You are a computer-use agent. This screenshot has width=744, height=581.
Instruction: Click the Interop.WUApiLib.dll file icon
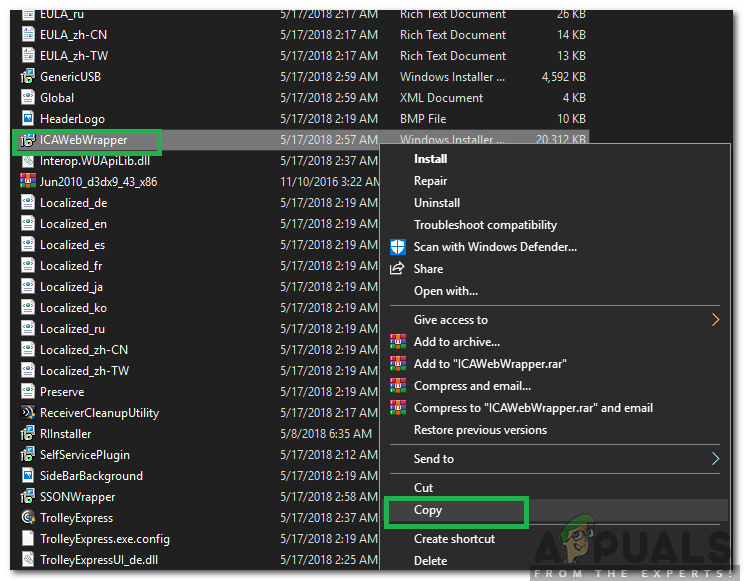(x=28, y=161)
